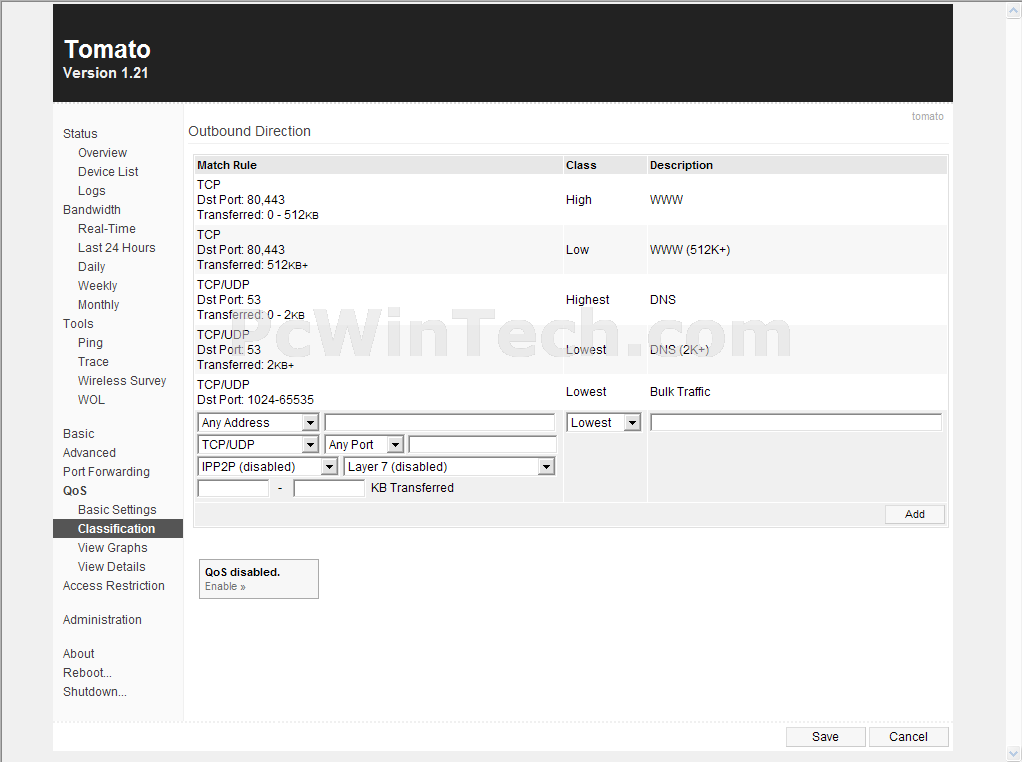This screenshot has width=1022, height=762.
Task: Open Basic settings menu
Action: click(x=78, y=433)
